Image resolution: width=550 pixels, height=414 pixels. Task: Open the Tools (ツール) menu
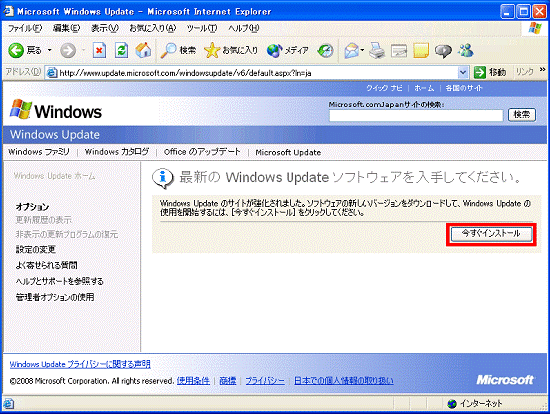coord(202,28)
